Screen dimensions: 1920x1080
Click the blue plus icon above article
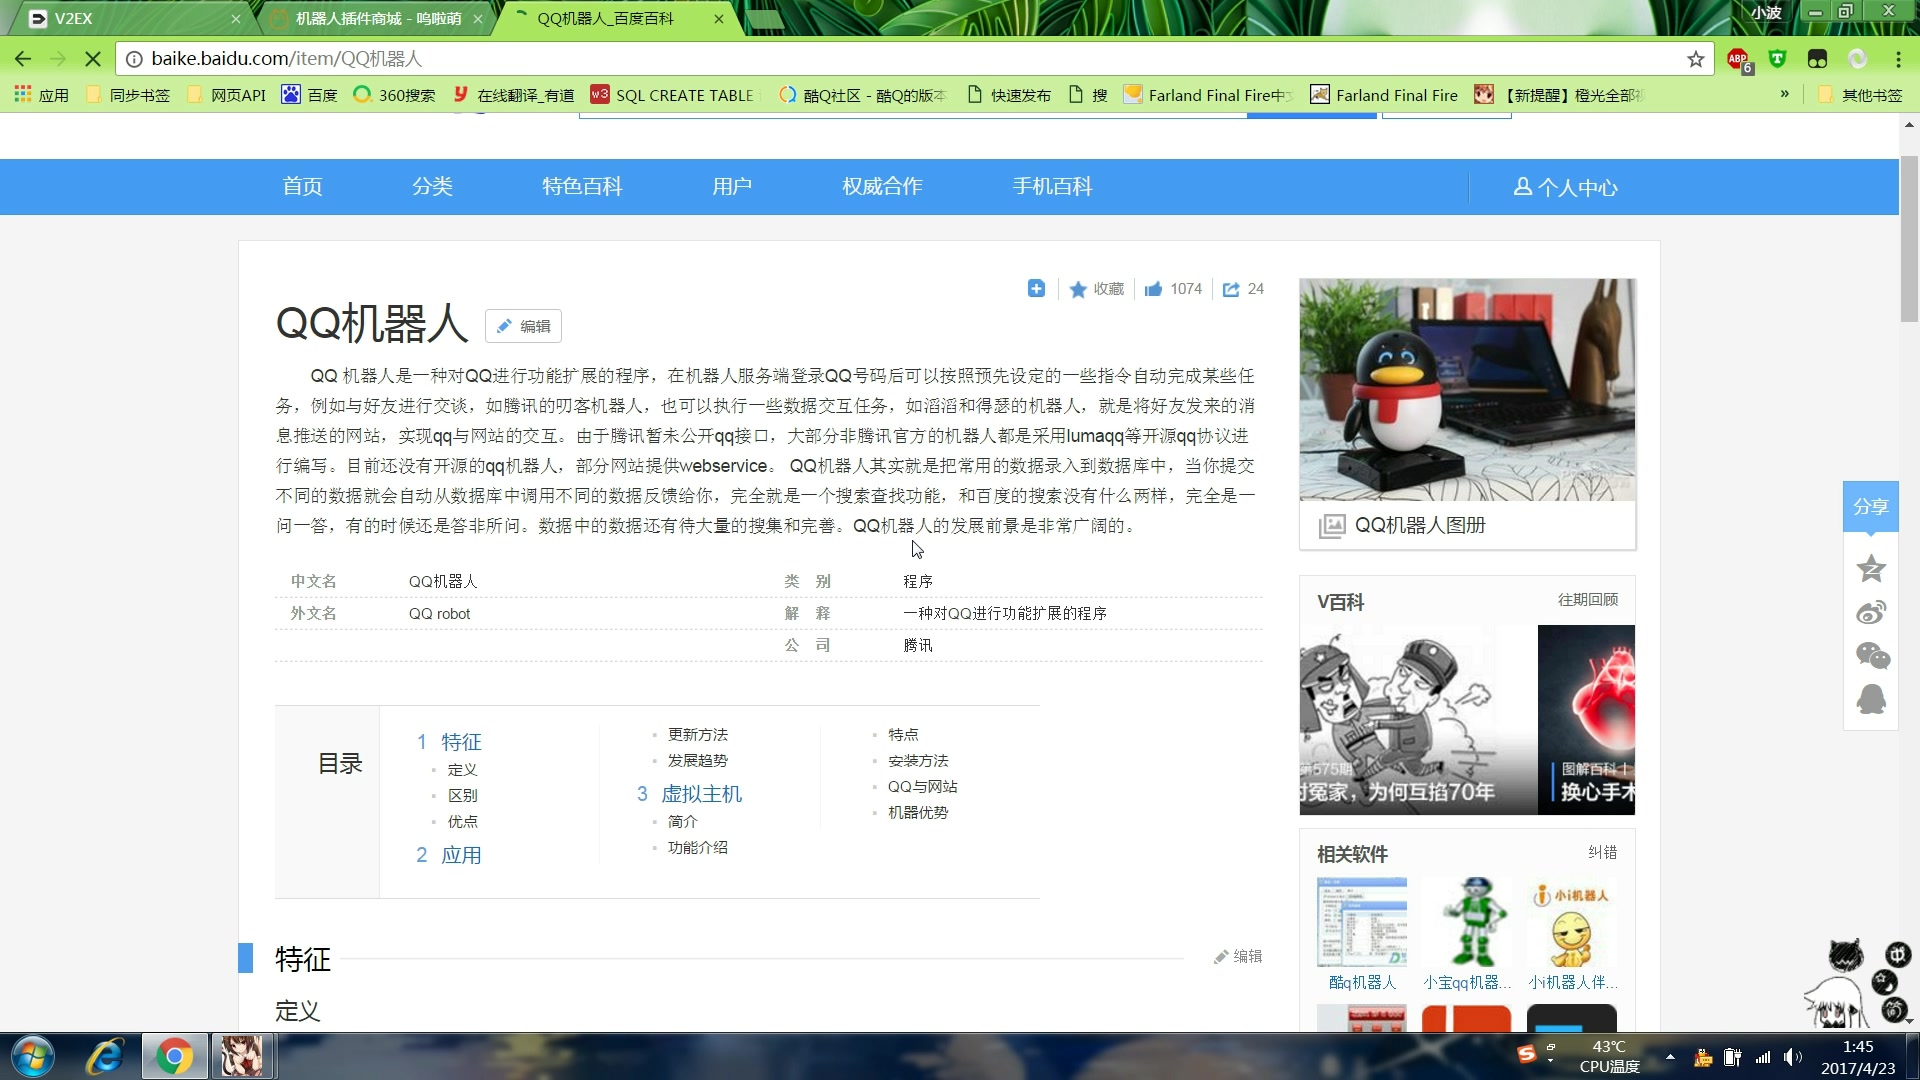1036,289
